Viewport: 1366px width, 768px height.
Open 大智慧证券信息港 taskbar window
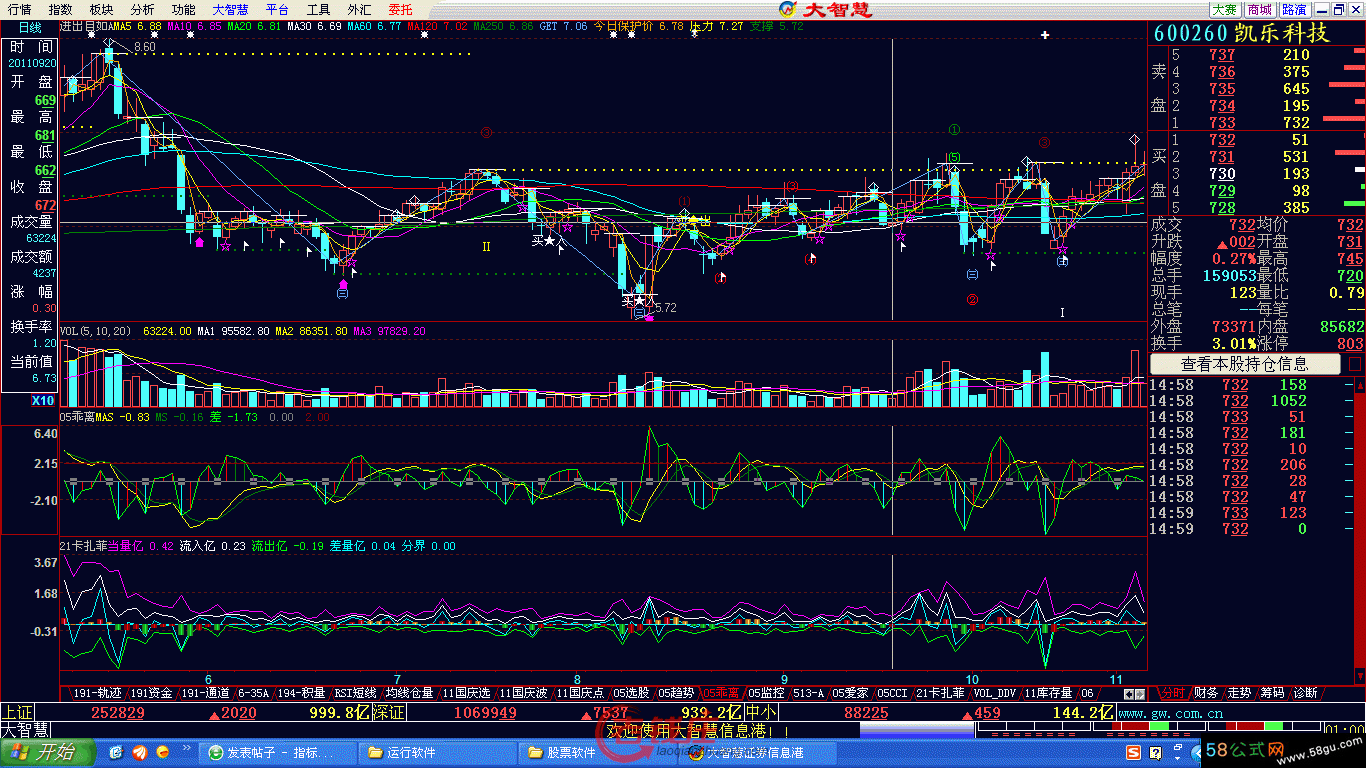coord(755,752)
